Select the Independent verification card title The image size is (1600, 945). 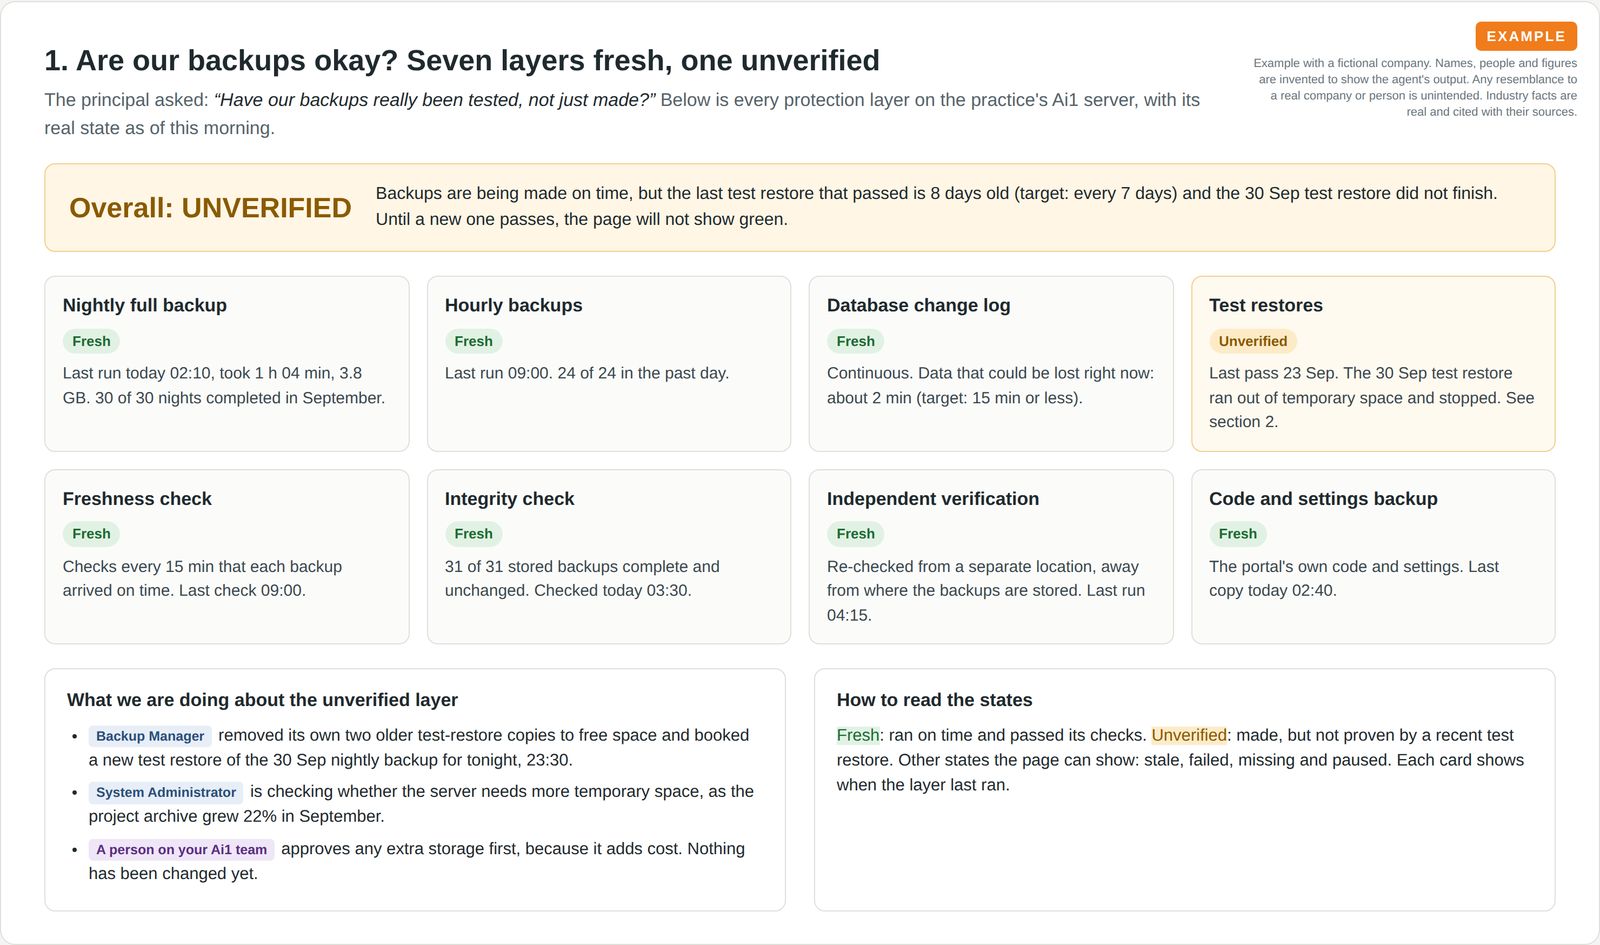click(x=933, y=498)
